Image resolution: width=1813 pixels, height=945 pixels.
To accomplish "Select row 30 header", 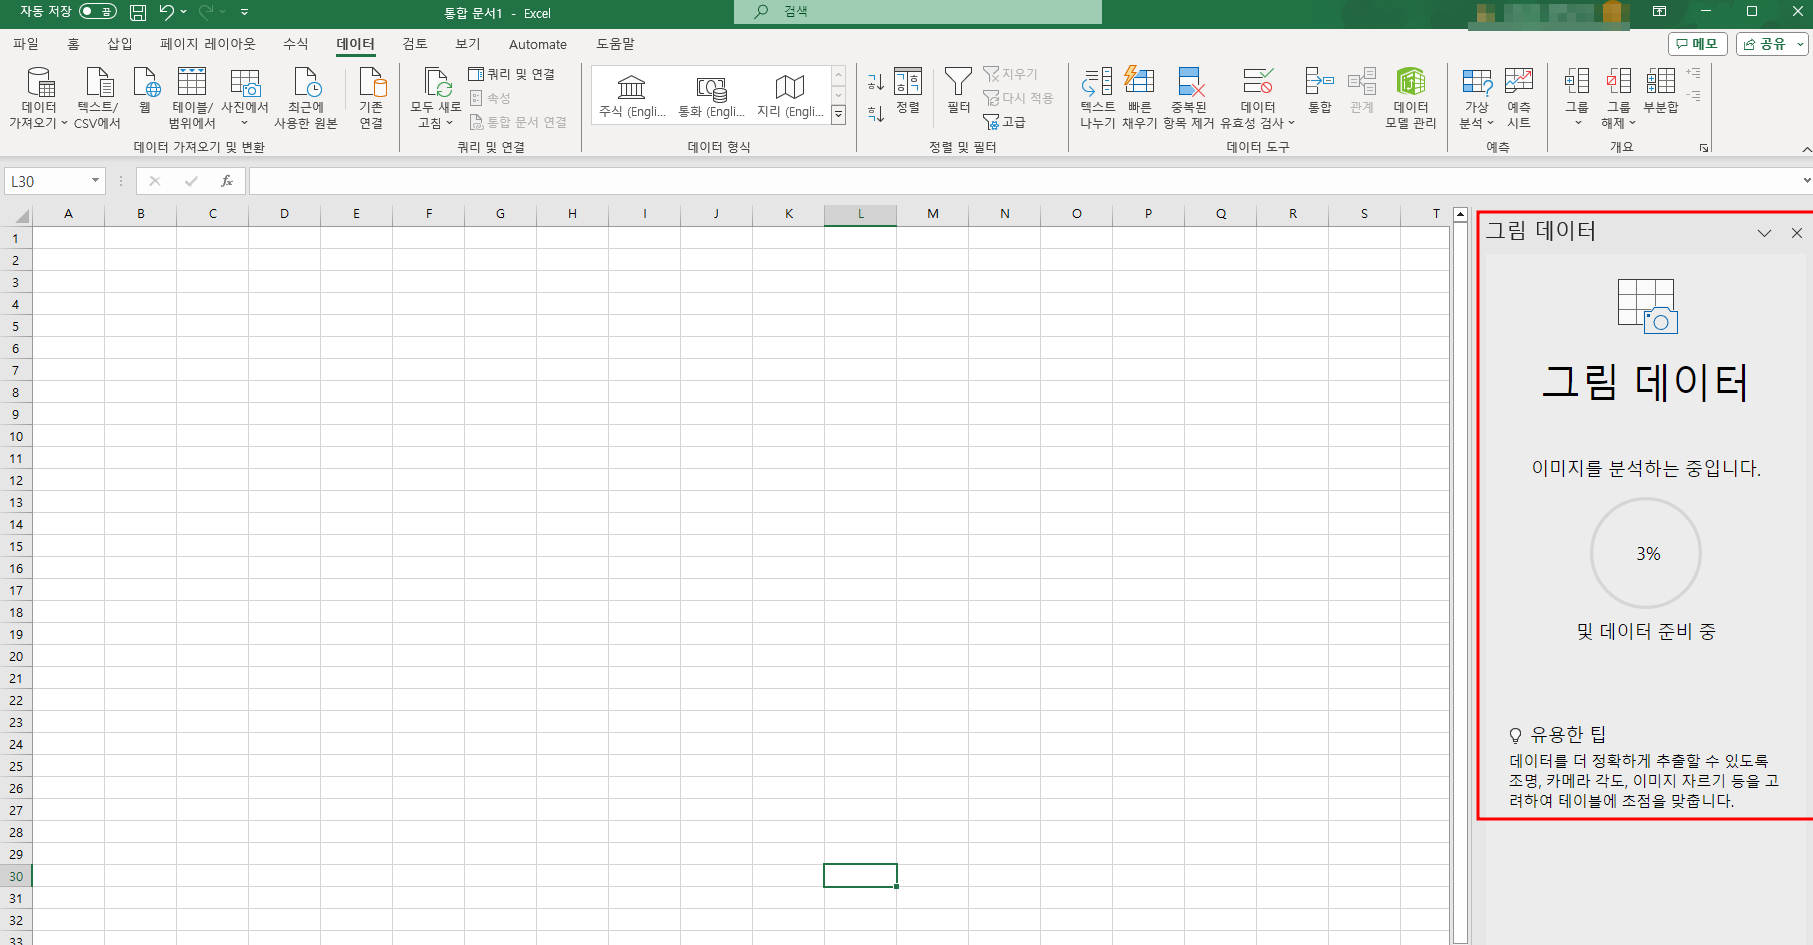I will (x=16, y=876).
